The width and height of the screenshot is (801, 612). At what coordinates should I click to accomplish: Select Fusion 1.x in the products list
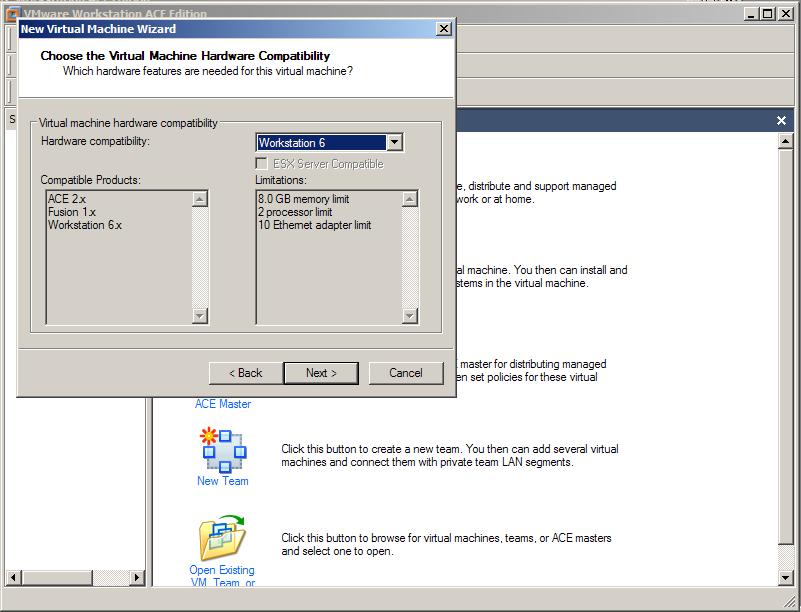pos(71,212)
